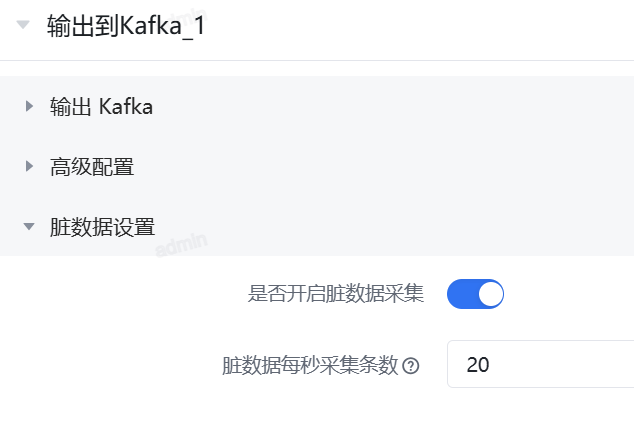Click the help icon beside 脏数据每秒采集条数
634x428 pixels.
(x=410, y=366)
